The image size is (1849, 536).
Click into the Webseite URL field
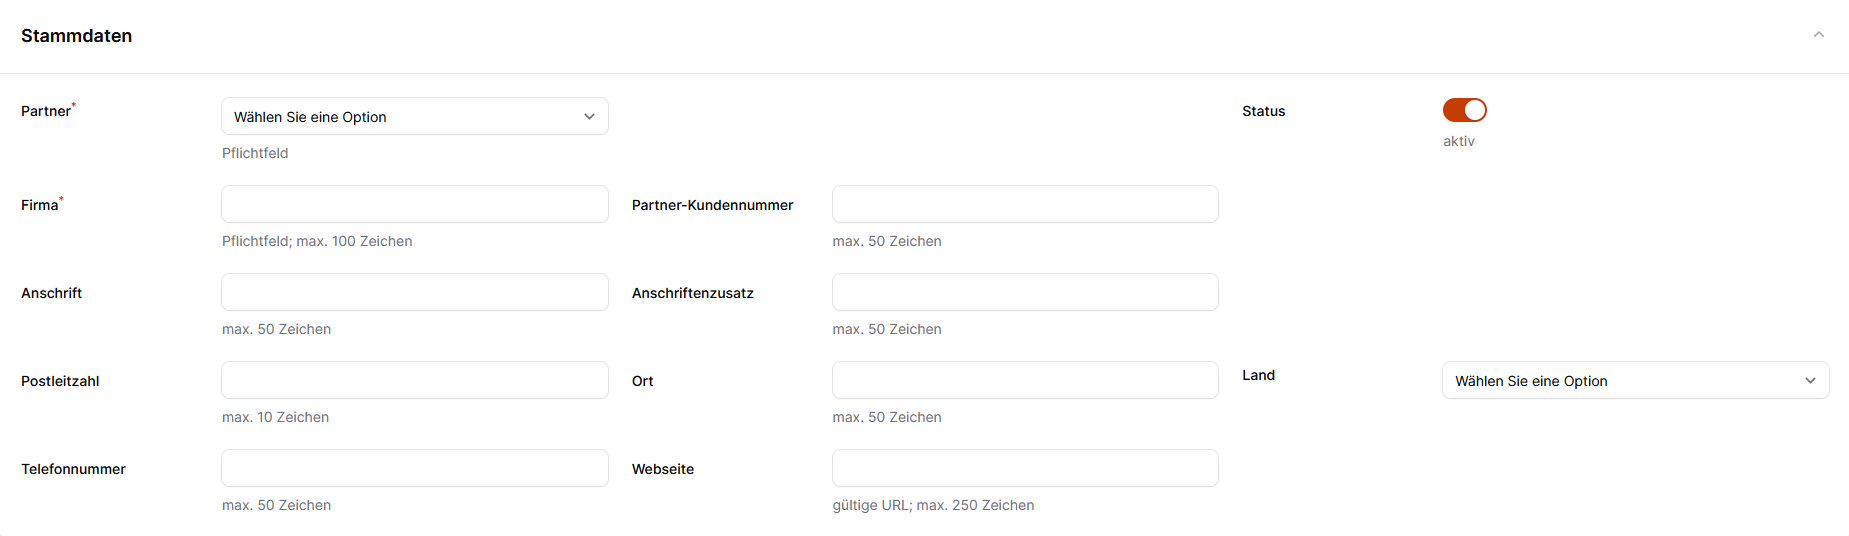pyautogui.click(x=1025, y=468)
